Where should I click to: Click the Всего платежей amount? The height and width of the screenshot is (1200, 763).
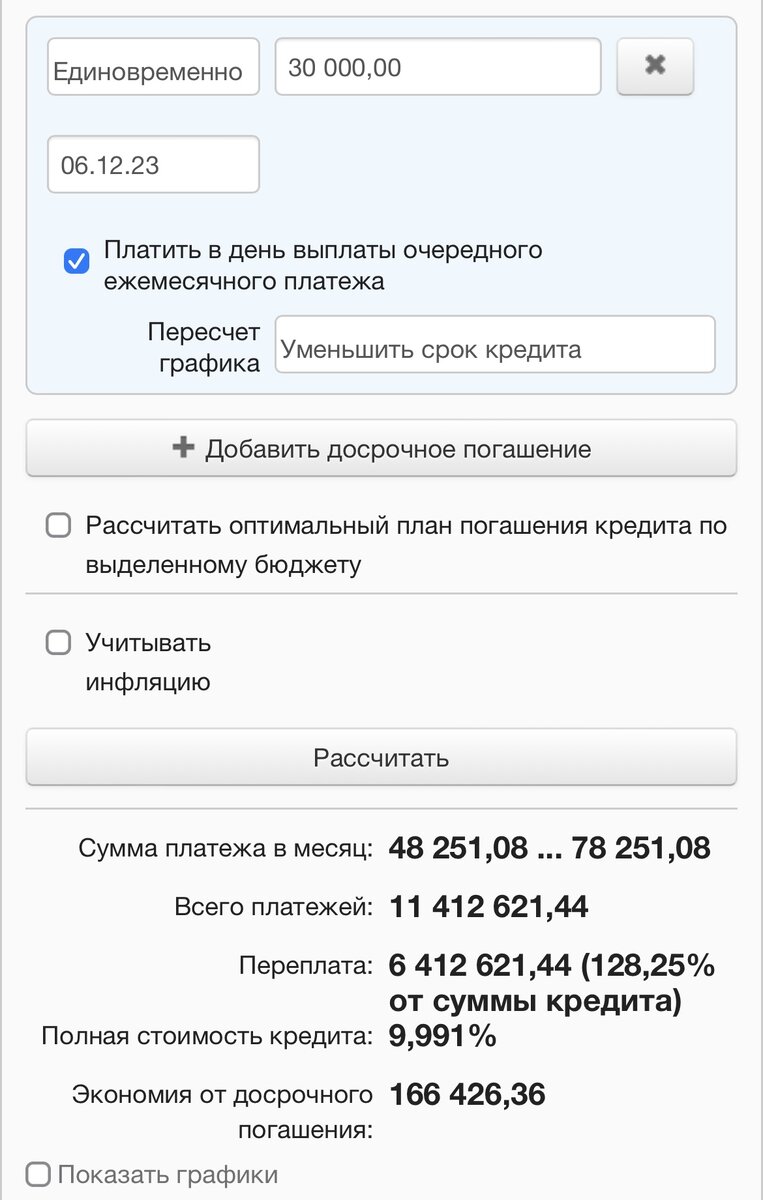(488, 906)
